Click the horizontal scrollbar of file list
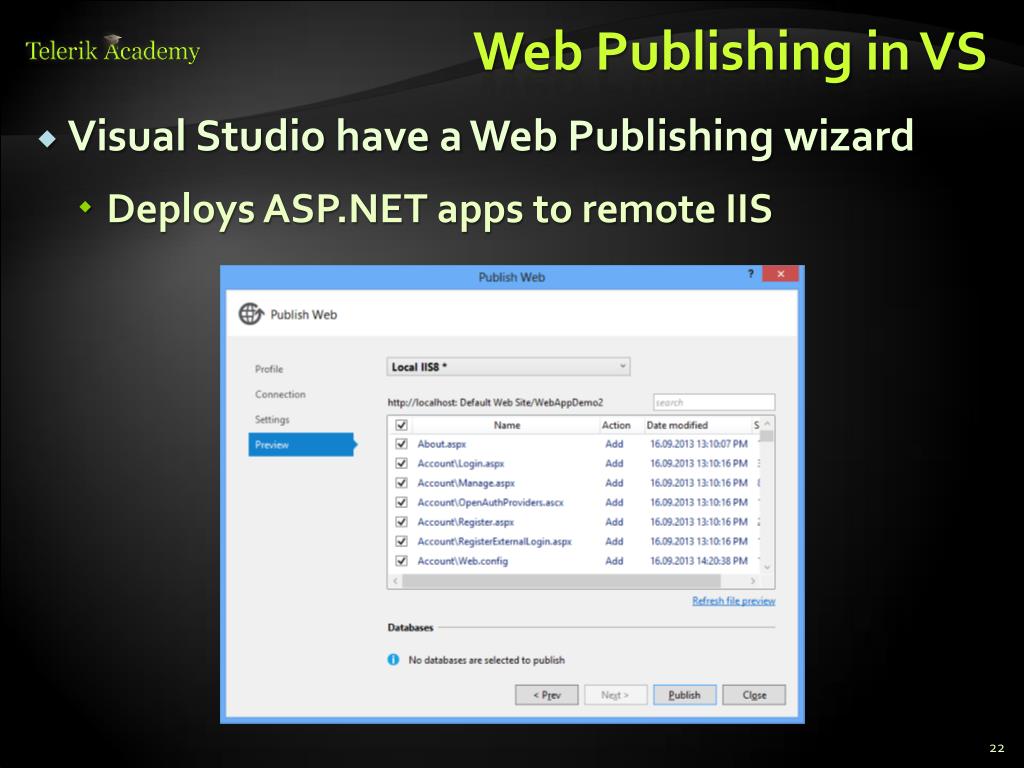Viewport: 1024px width, 768px height. pos(561,581)
